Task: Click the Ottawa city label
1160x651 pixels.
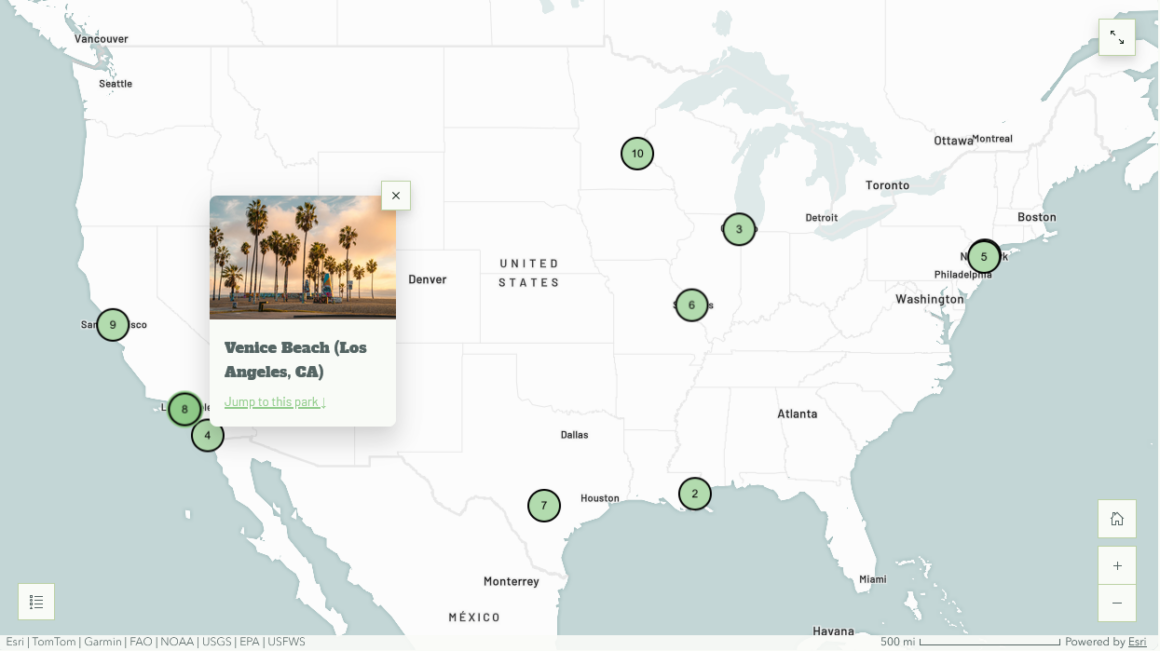Action: 953,141
